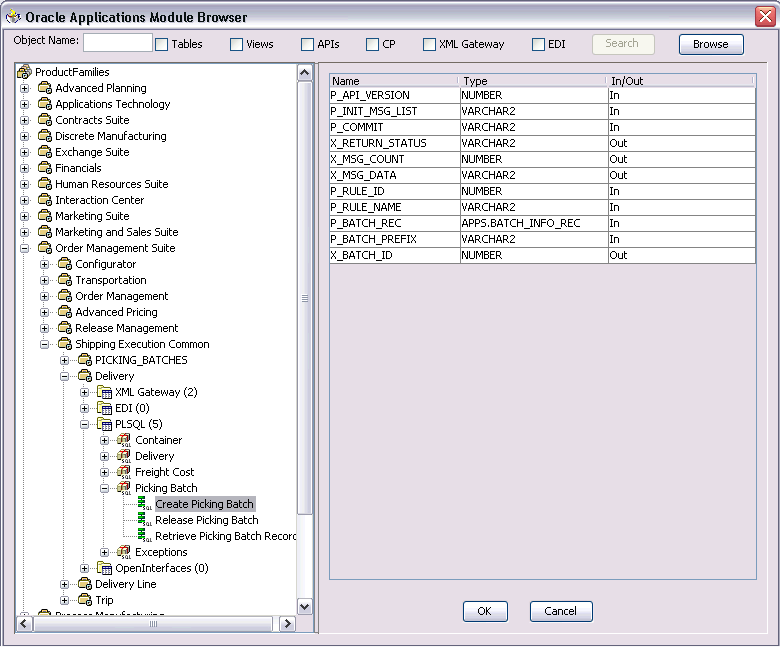Click the Release Picking Batch procedure icon

(x=144, y=520)
